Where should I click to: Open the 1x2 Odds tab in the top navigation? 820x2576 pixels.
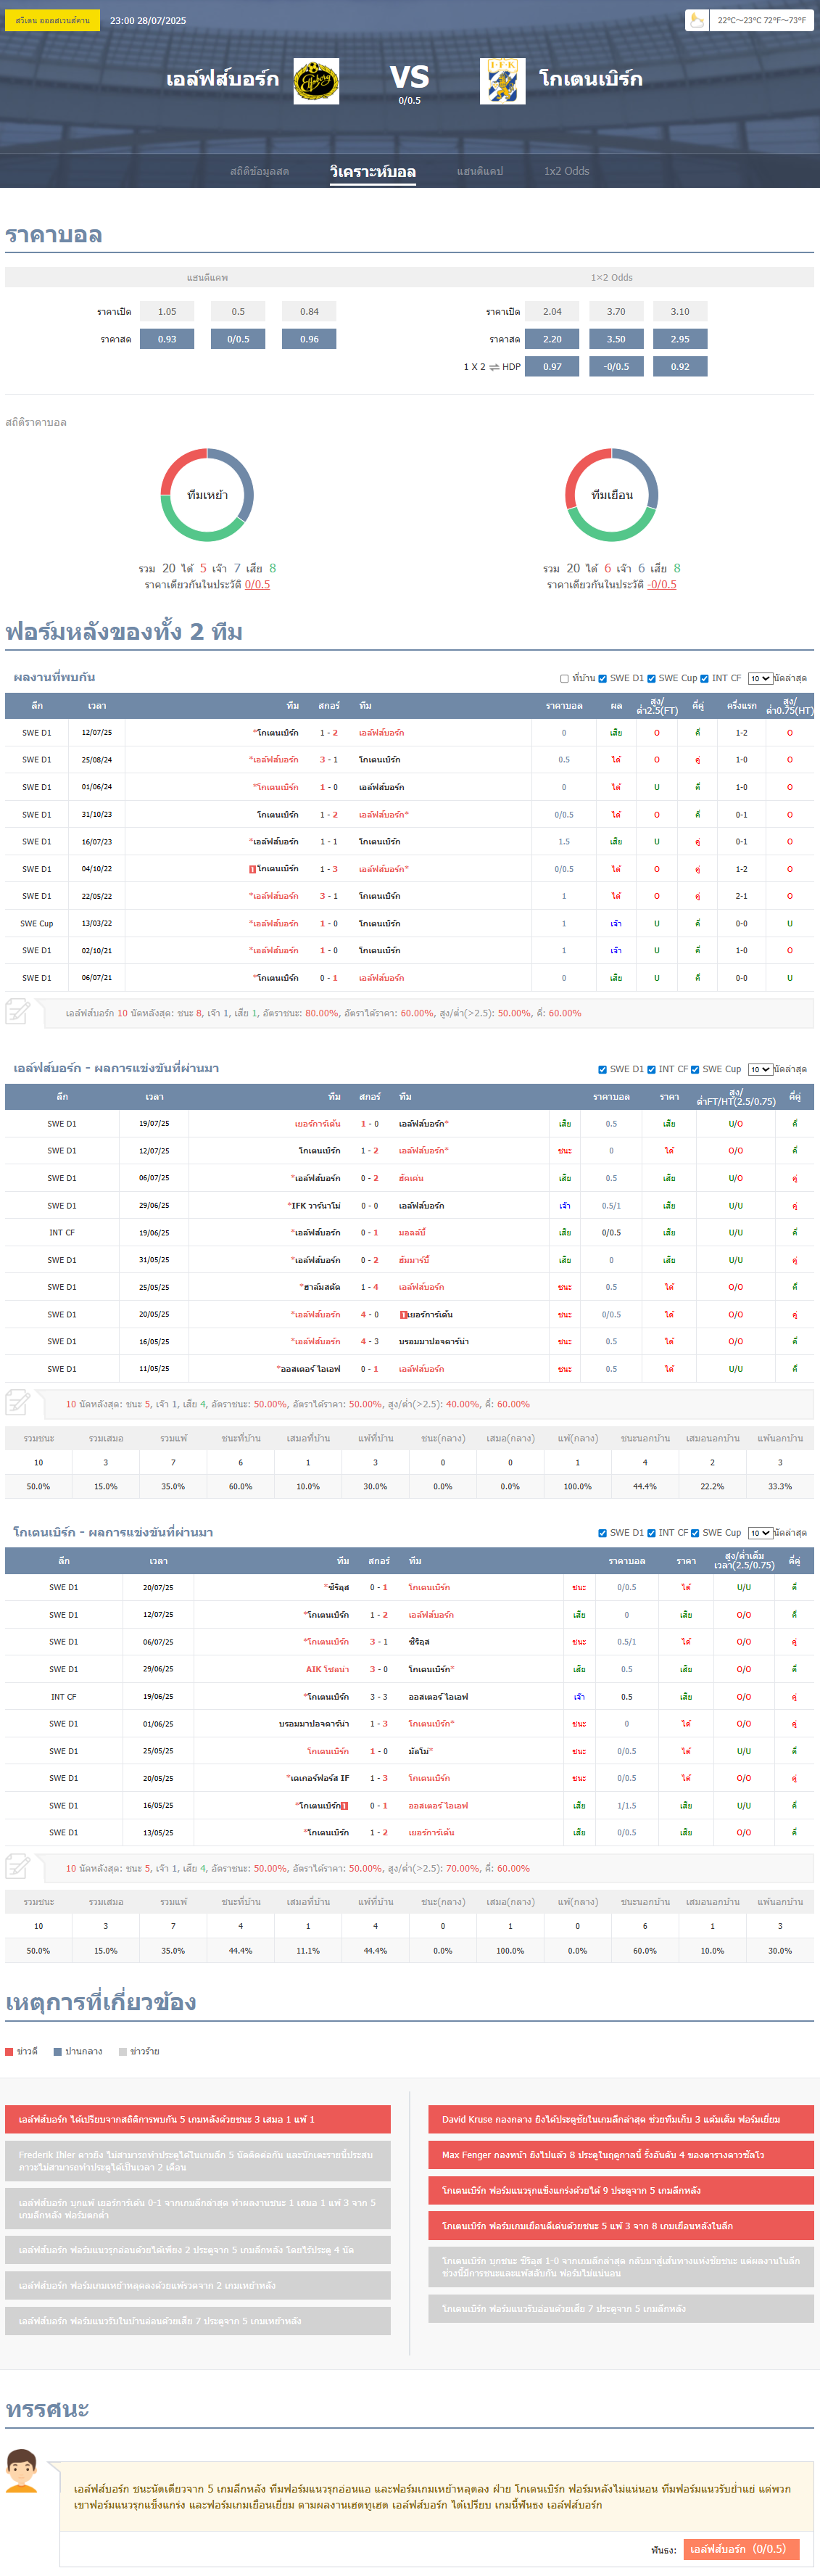tap(567, 171)
